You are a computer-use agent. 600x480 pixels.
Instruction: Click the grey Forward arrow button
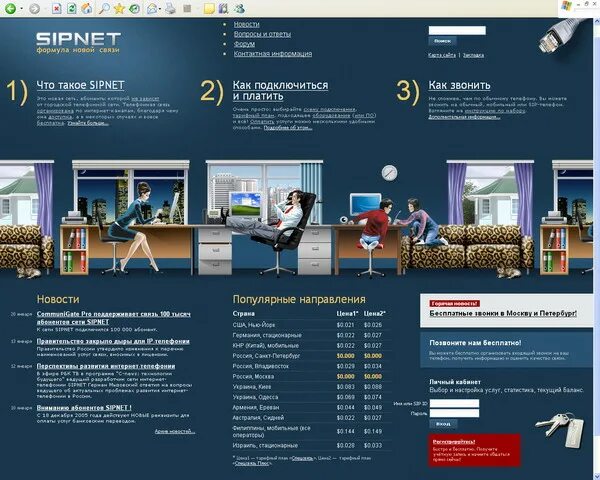click(x=34, y=8)
